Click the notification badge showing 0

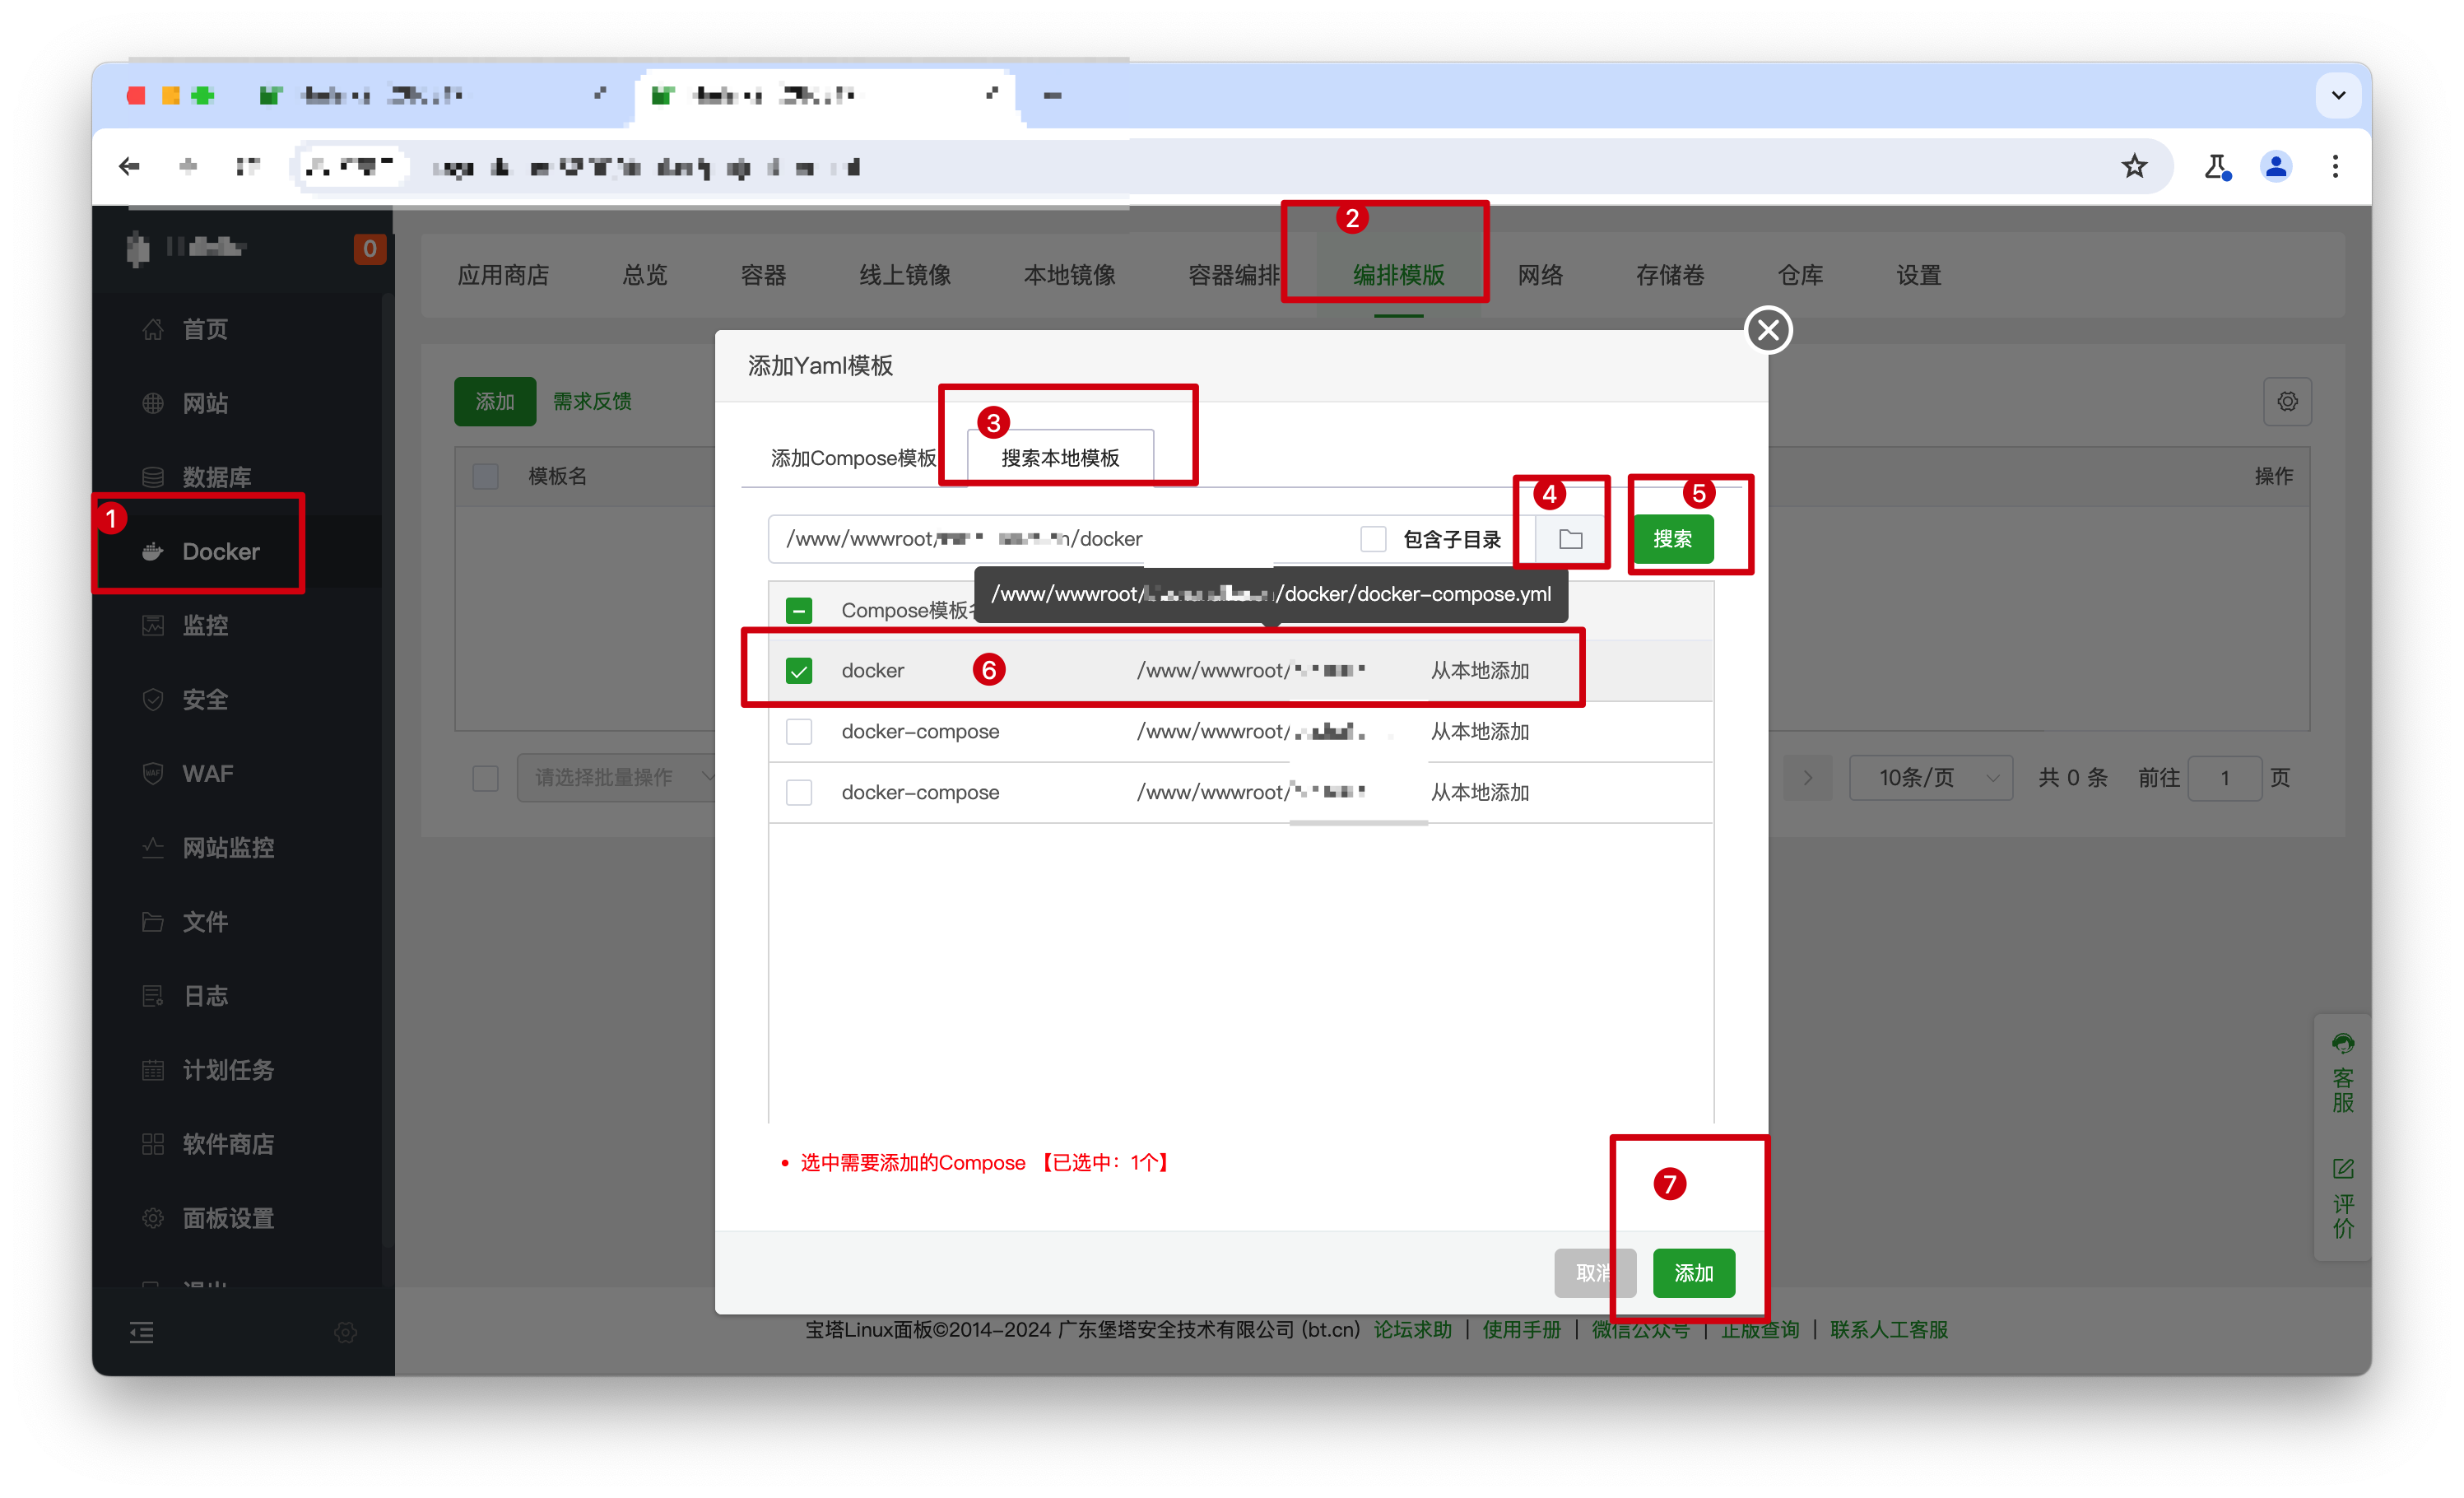(369, 248)
